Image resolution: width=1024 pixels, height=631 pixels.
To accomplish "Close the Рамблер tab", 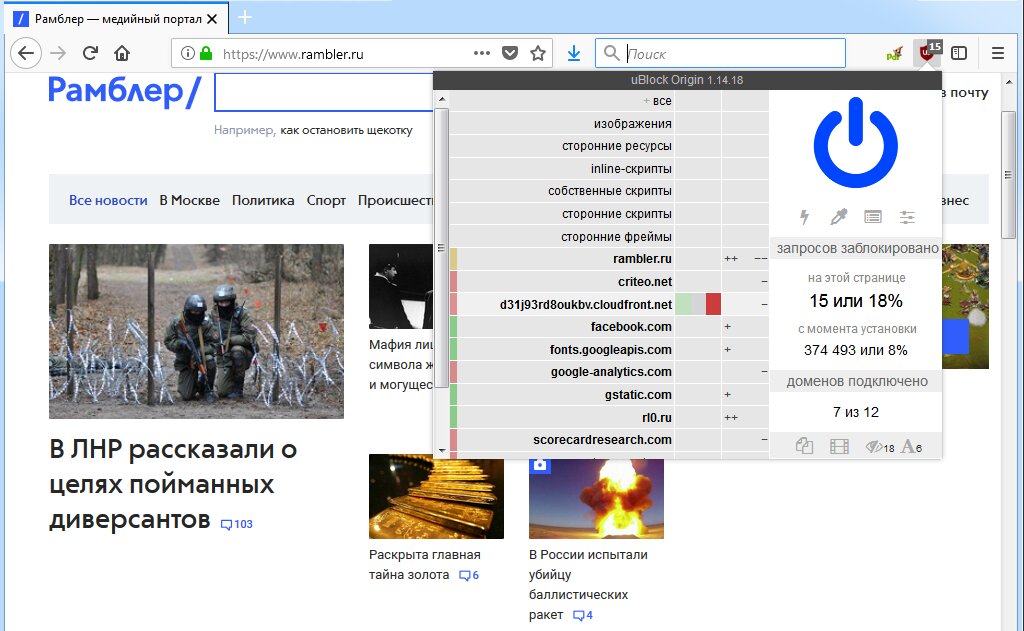I will [212, 19].
